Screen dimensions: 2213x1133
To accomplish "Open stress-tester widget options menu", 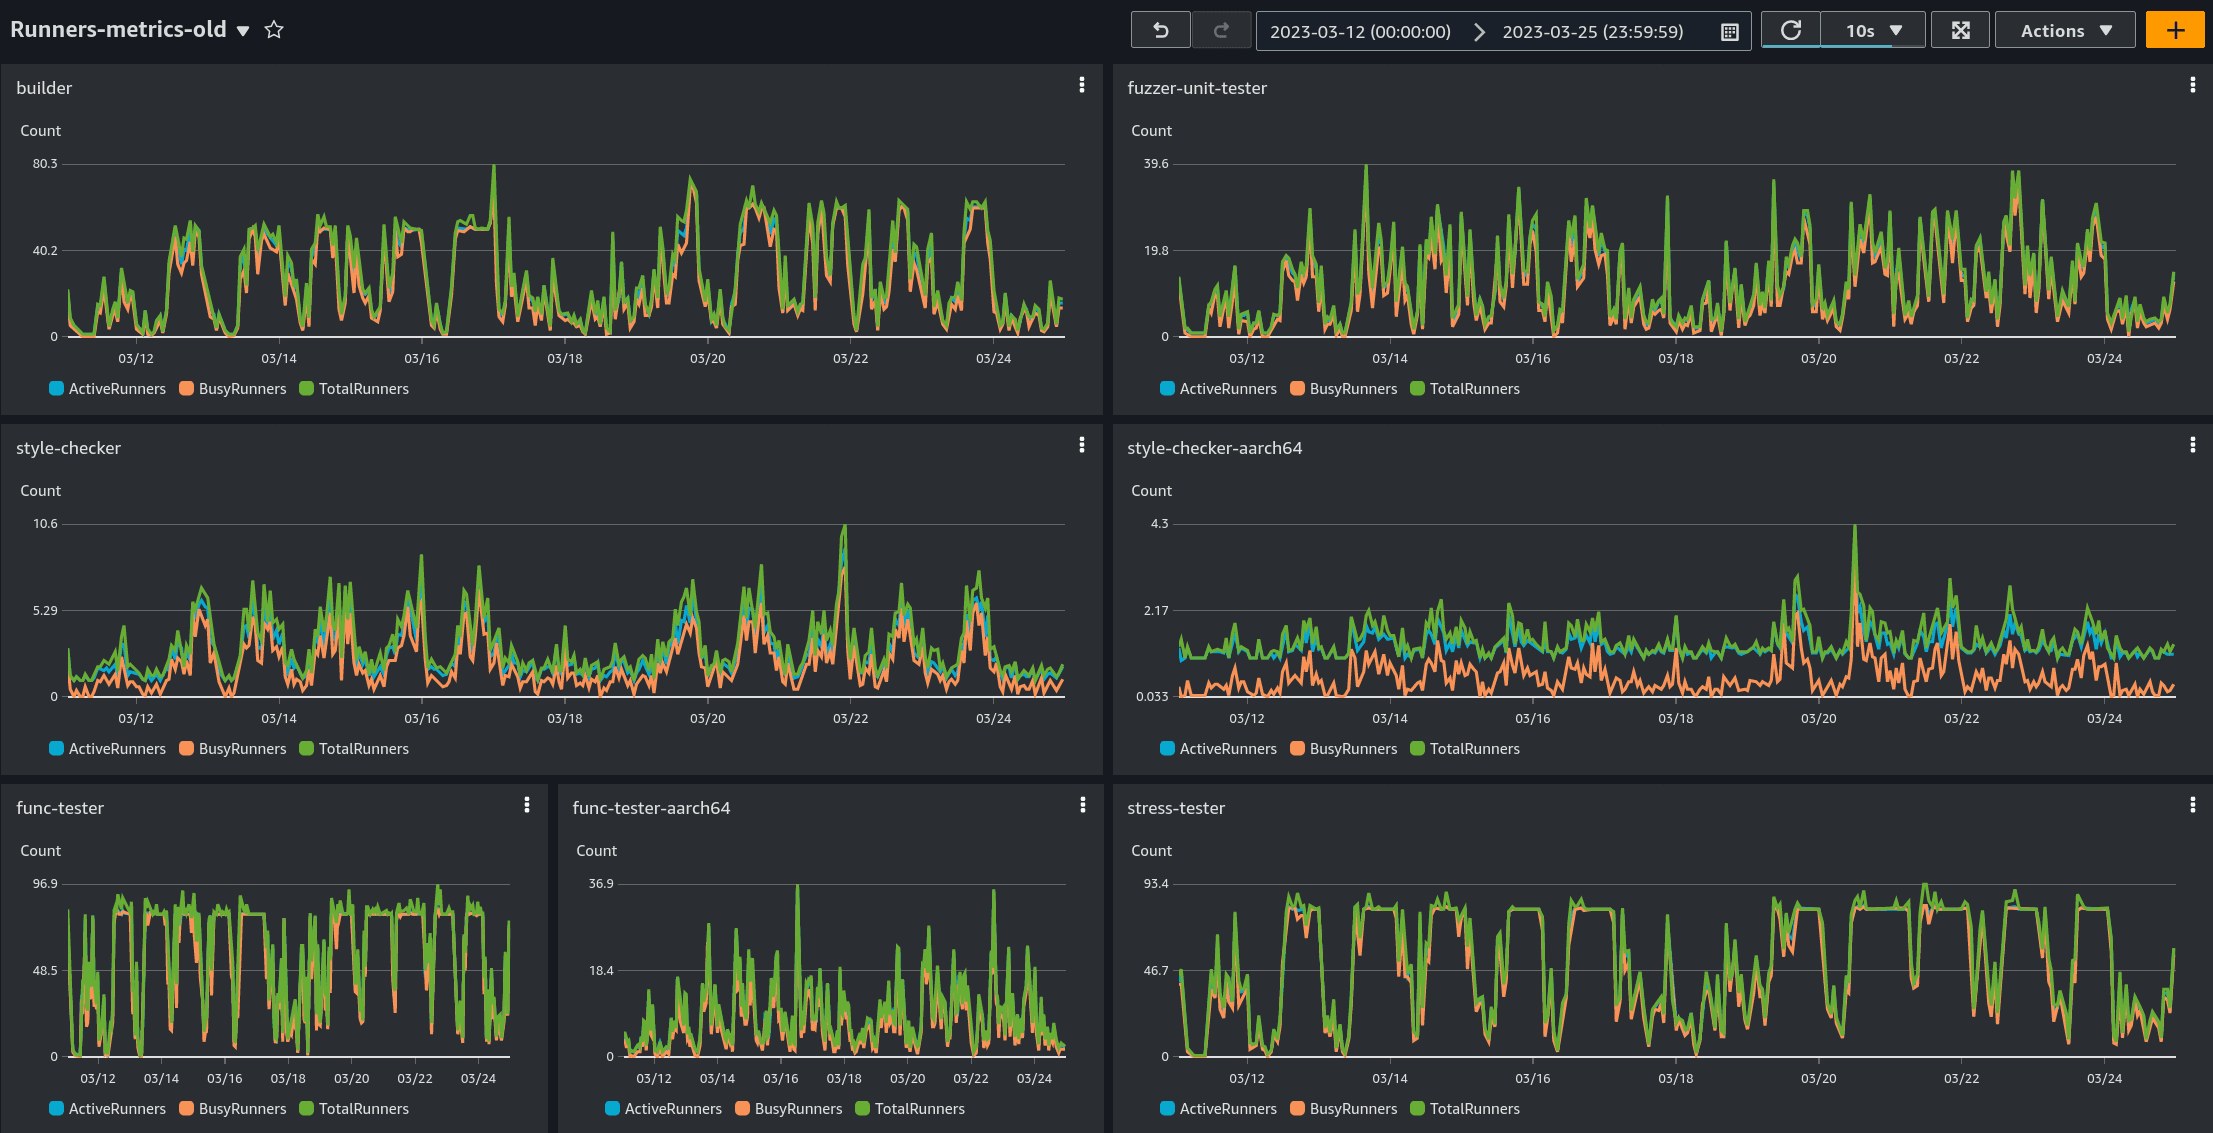I will tap(2192, 806).
